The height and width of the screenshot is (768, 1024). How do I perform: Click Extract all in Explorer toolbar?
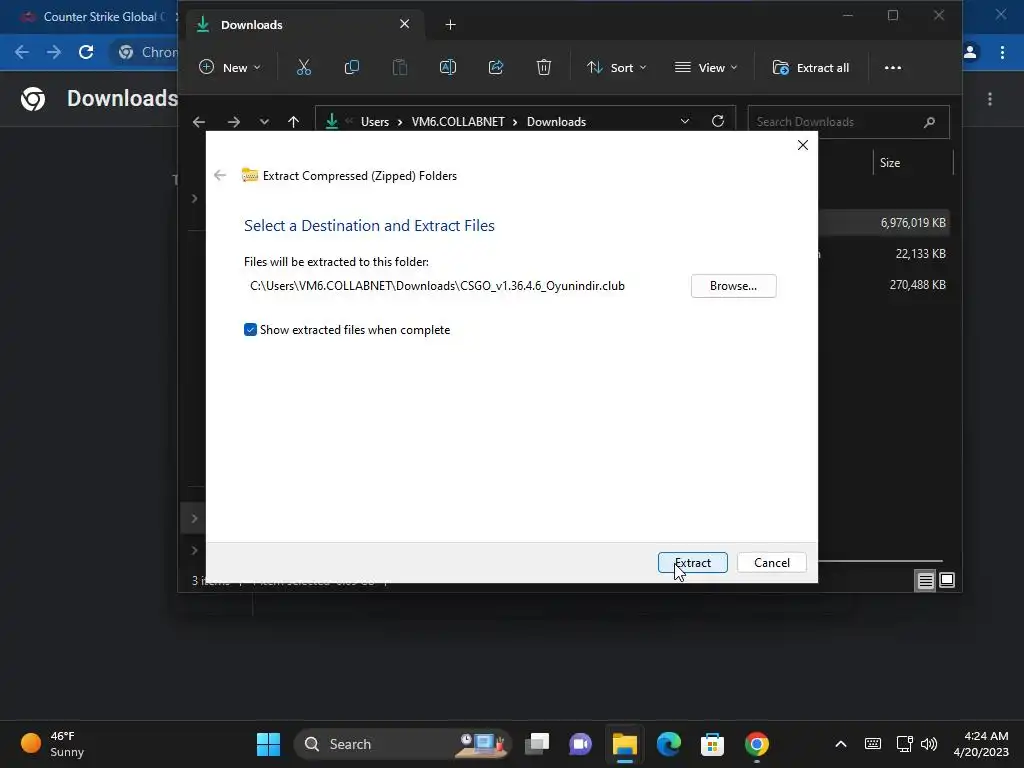coord(810,67)
